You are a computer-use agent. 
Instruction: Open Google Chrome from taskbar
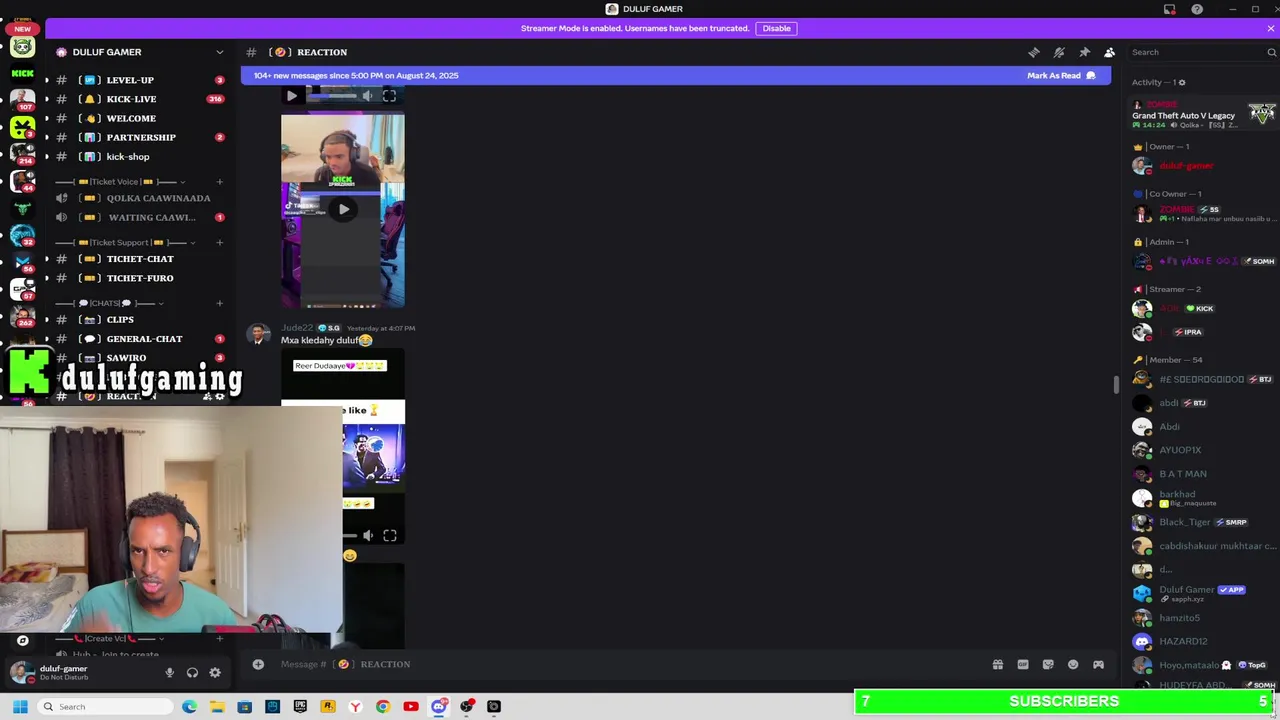pyautogui.click(x=383, y=707)
